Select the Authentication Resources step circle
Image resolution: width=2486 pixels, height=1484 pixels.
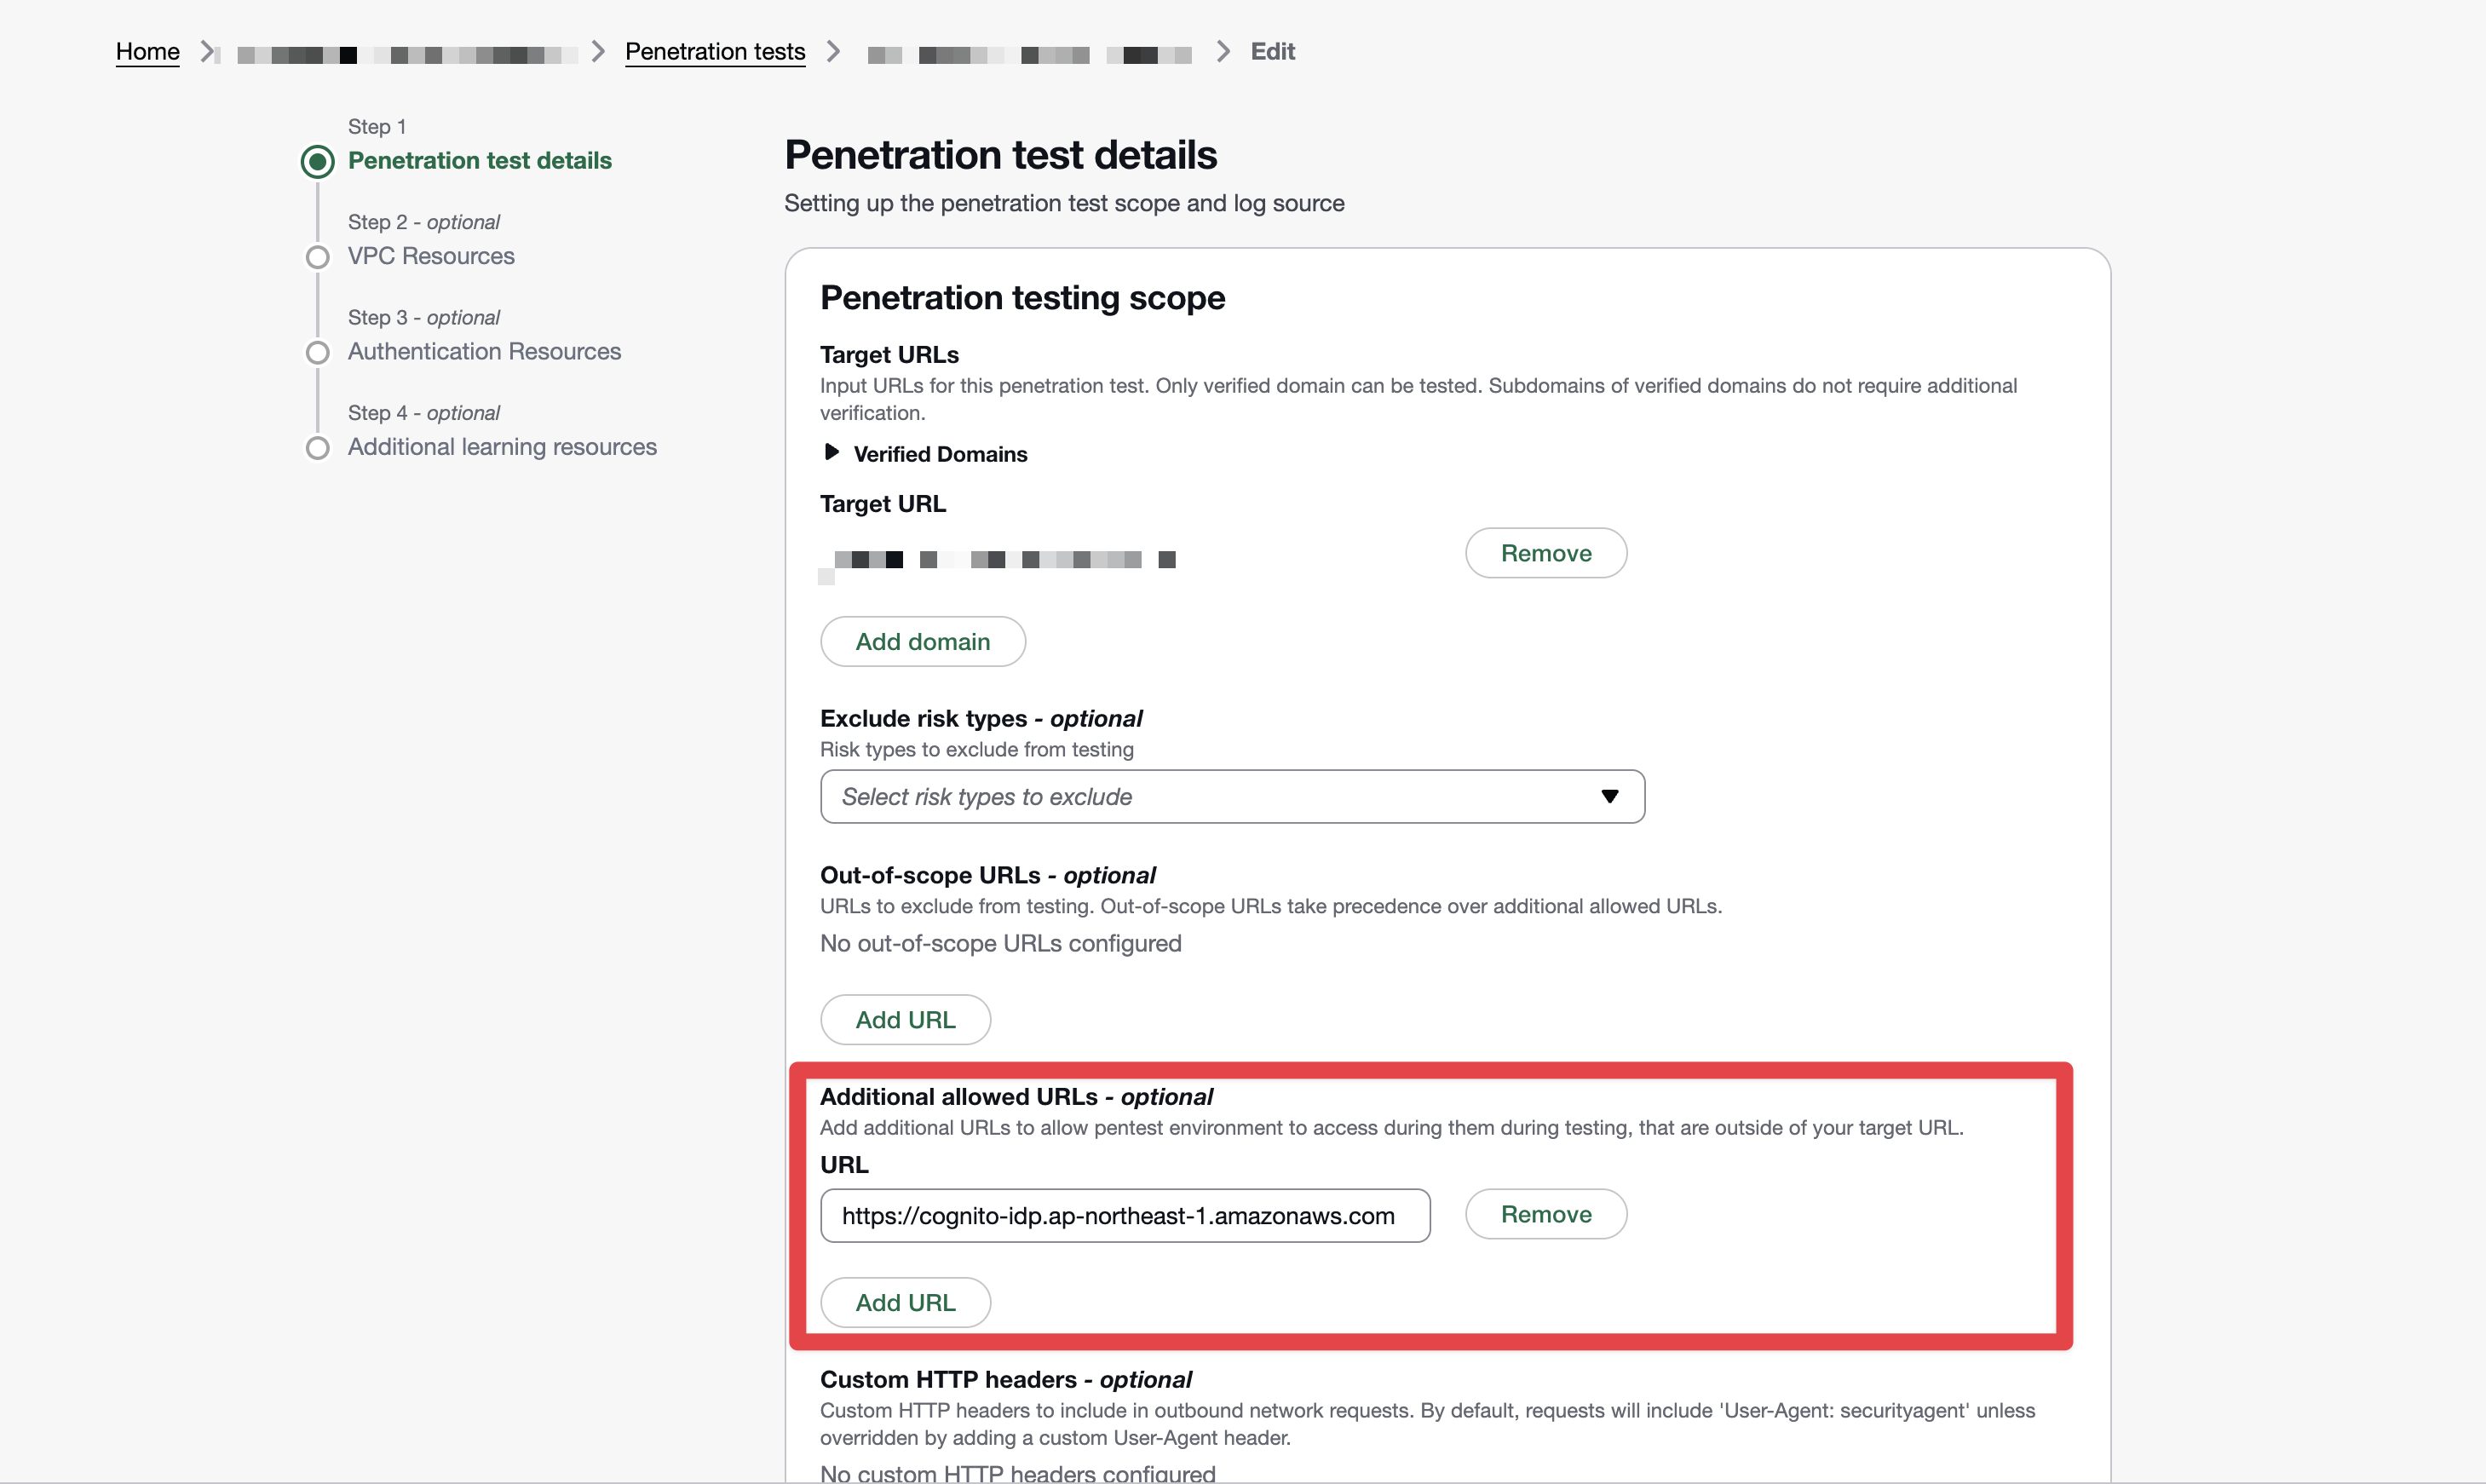pos(317,352)
